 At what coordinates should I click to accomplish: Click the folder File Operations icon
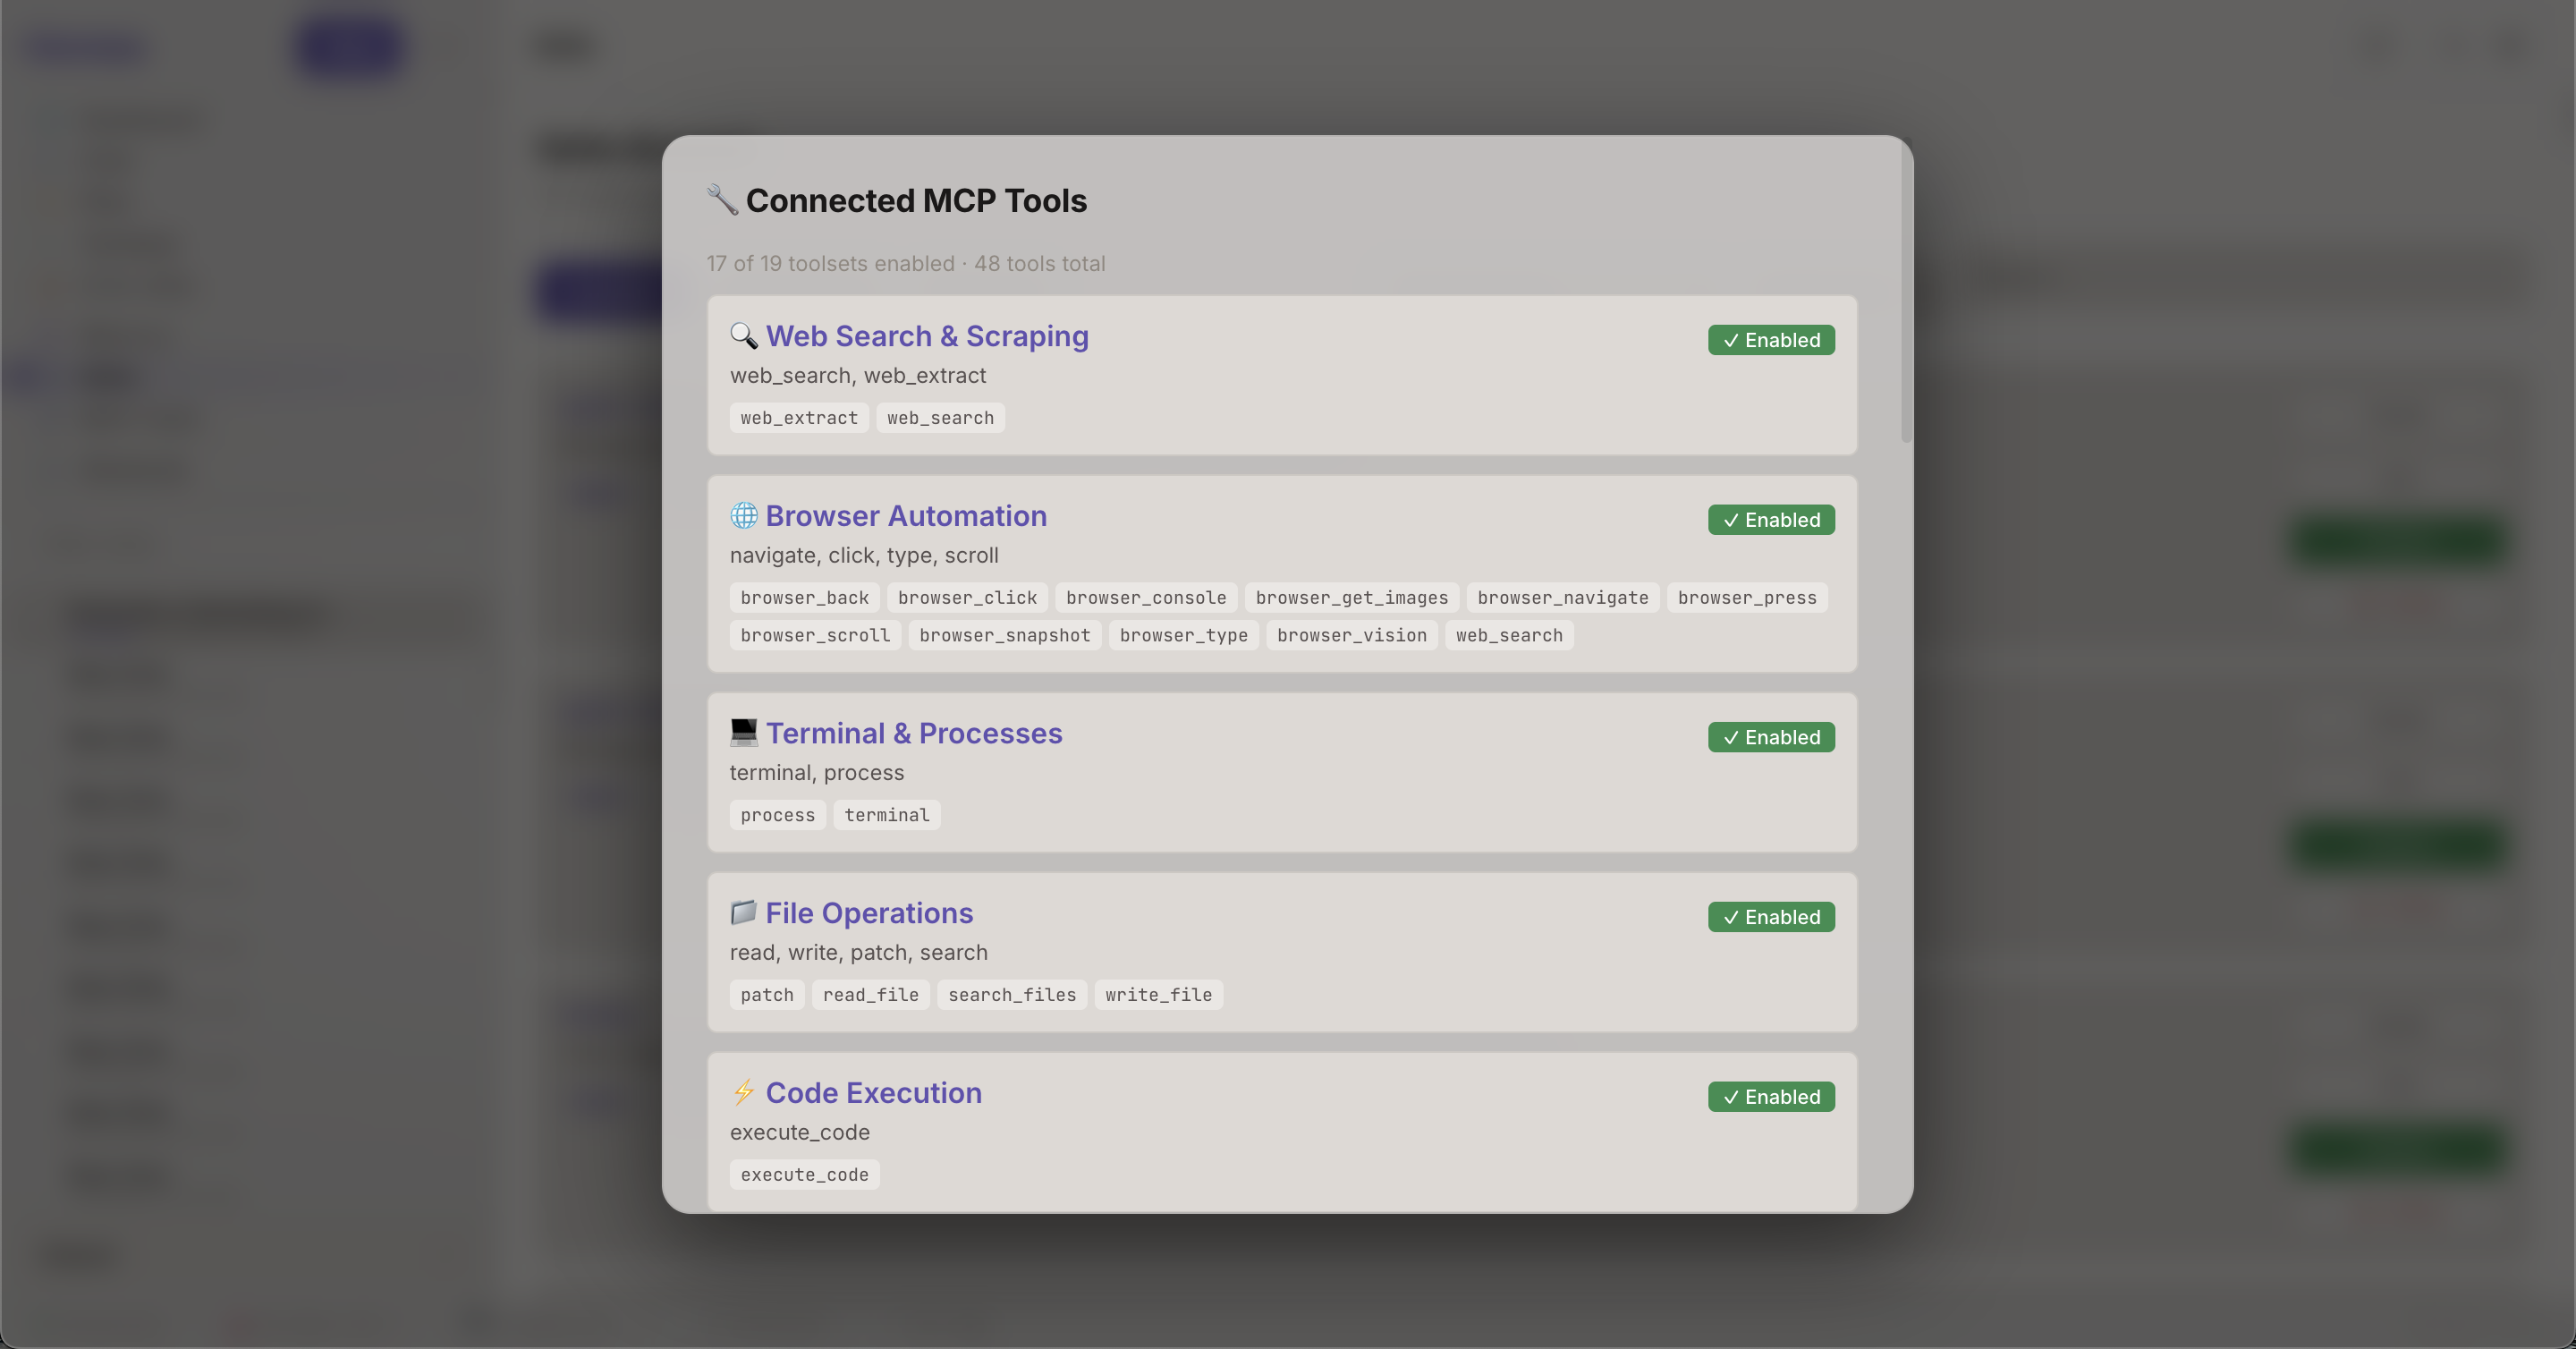coord(743,913)
